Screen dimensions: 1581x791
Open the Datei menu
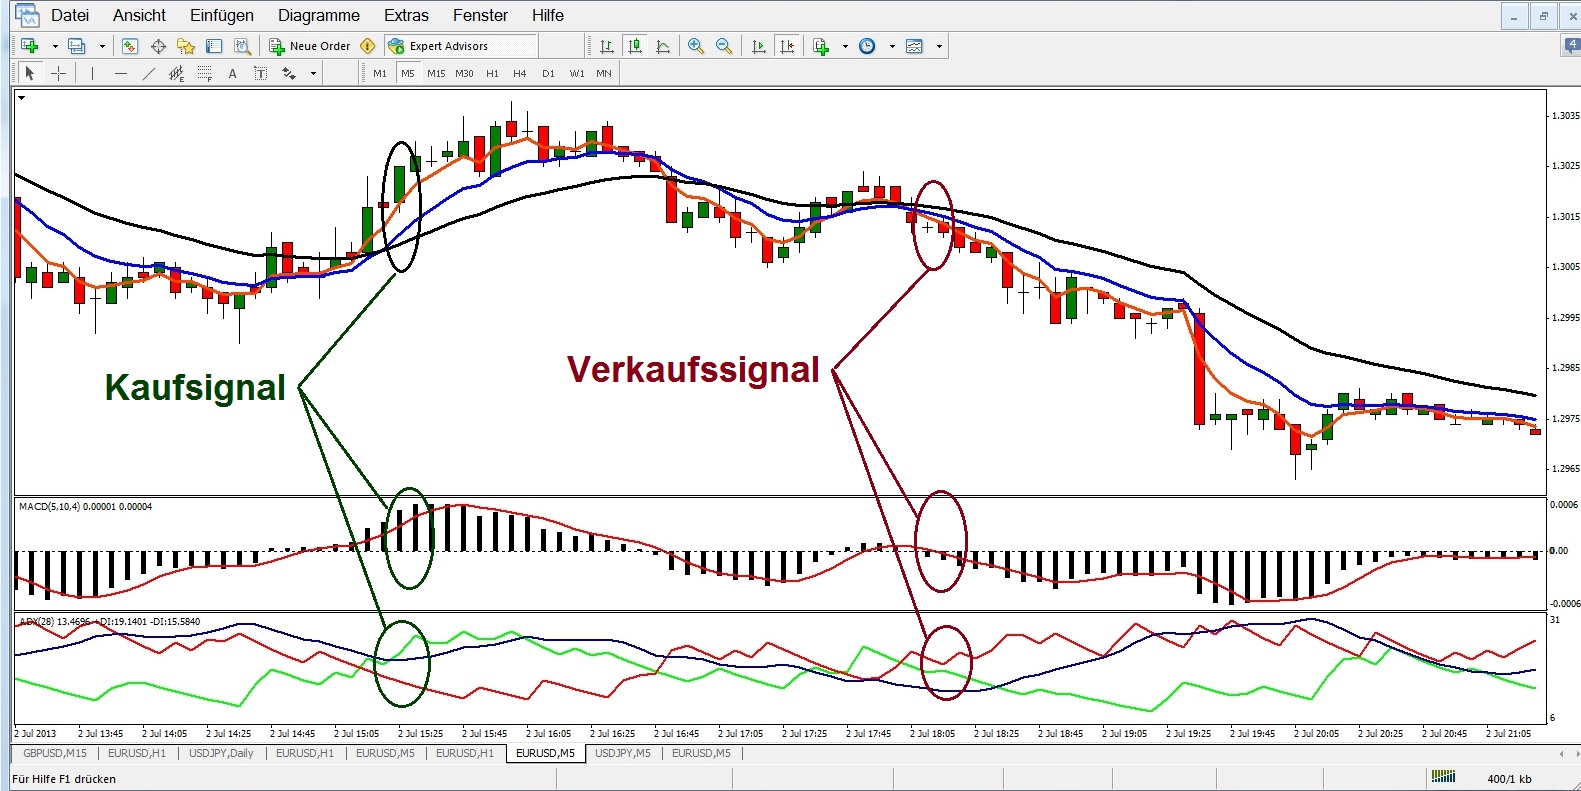point(70,15)
